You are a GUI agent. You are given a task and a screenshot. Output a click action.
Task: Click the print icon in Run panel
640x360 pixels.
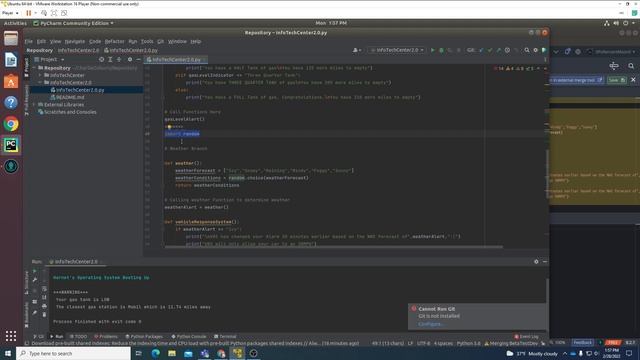(44, 306)
